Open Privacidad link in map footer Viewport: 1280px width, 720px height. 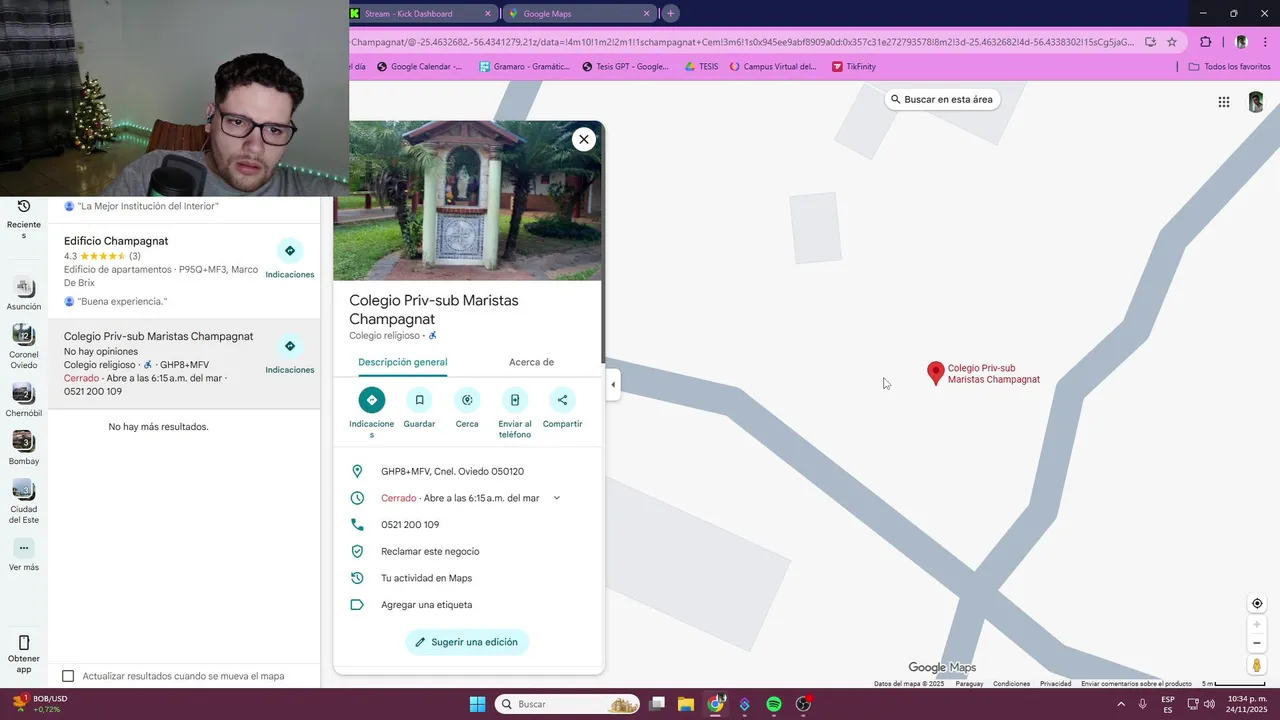(1055, 684)
